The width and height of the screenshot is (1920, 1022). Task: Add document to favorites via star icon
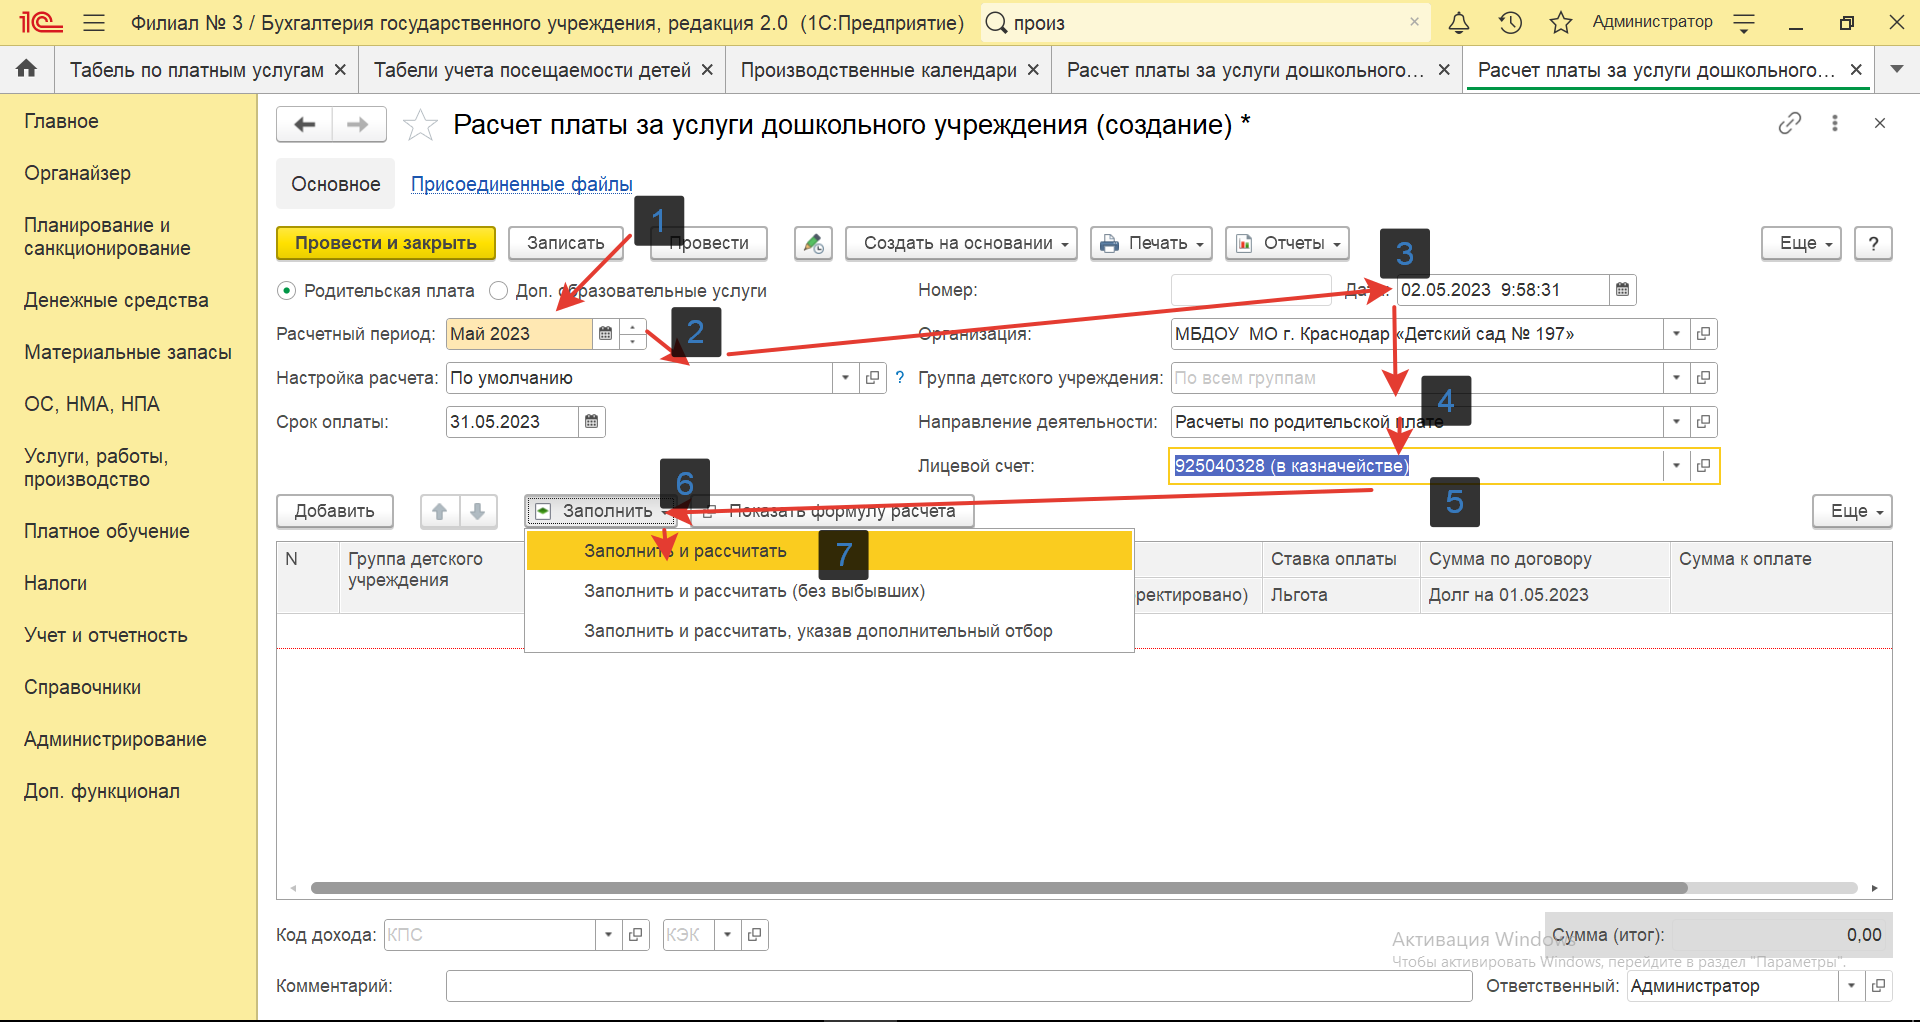(420, 125)
